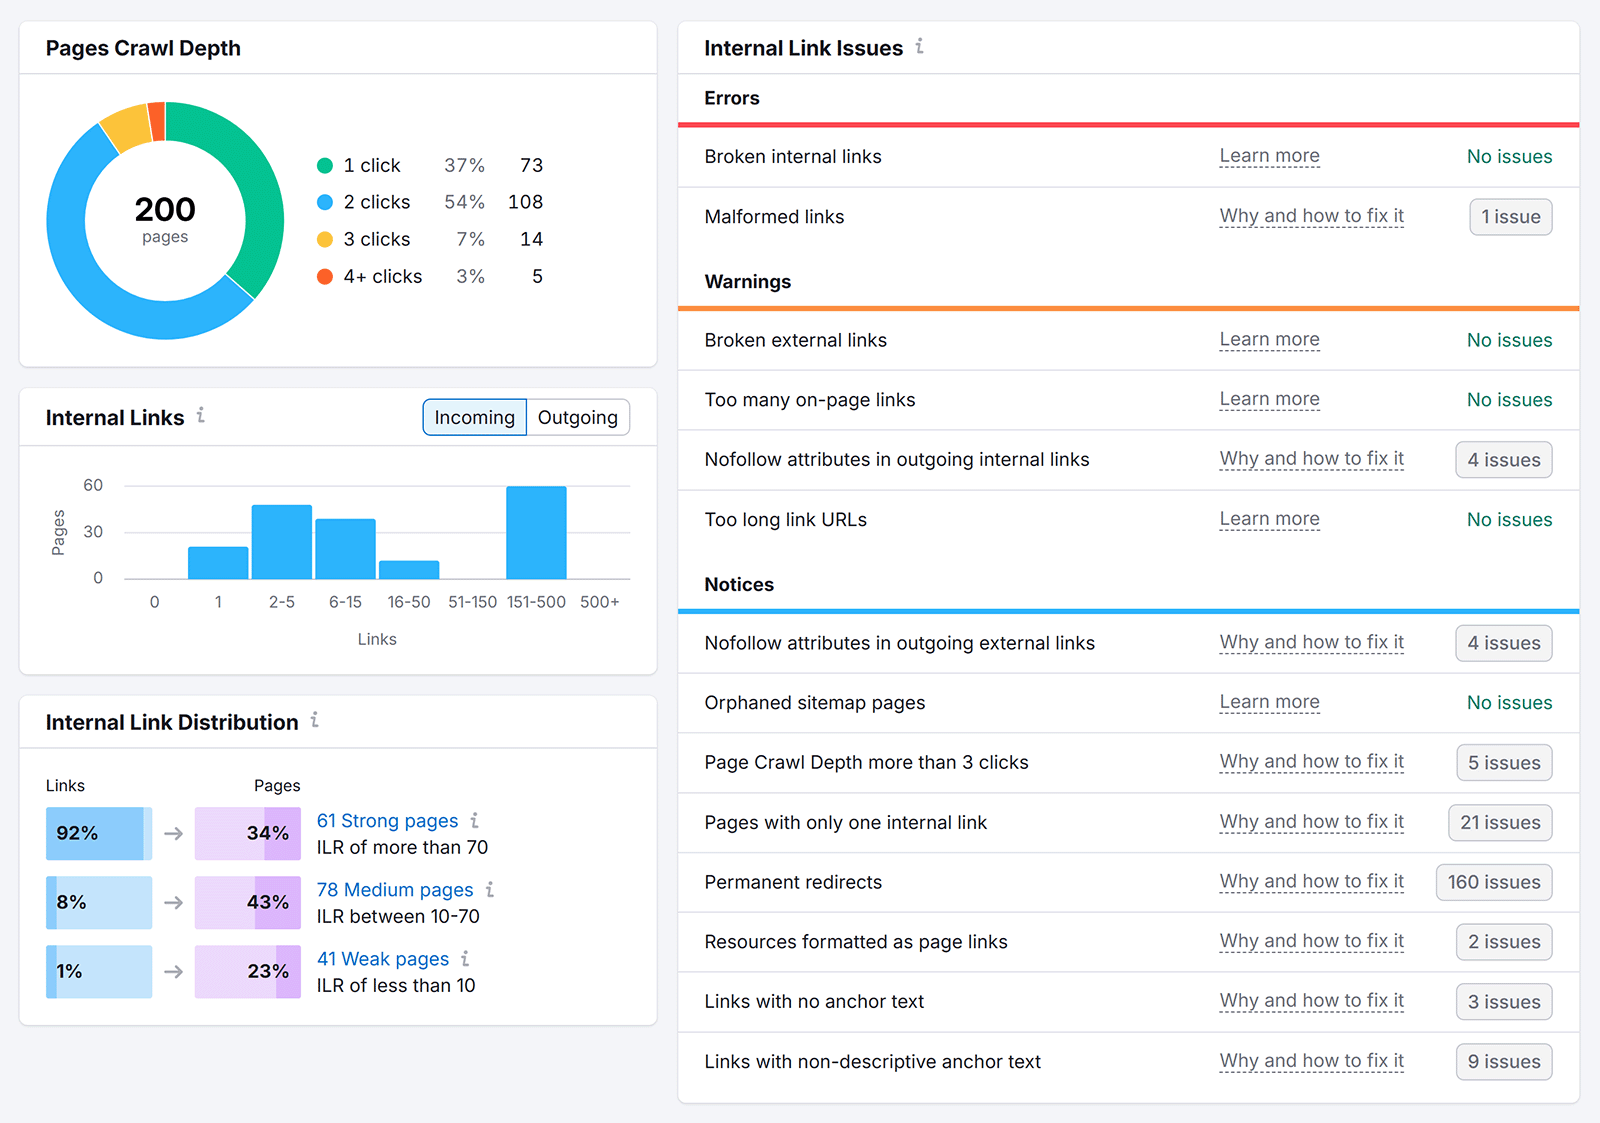The image size is (1600, 1123).
Task: Click the info icon next to 41 Weak pages
Action: (x=464, y=958)
